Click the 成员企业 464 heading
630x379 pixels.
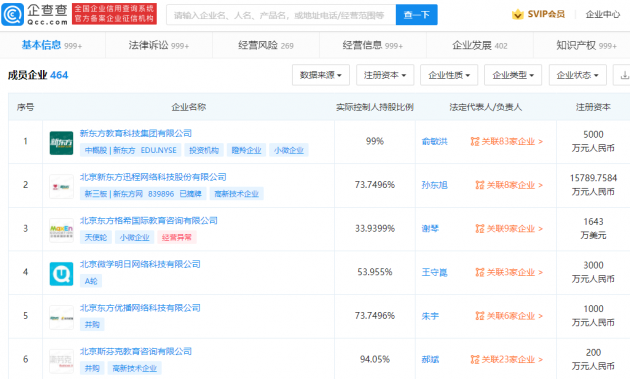(38, 75)
